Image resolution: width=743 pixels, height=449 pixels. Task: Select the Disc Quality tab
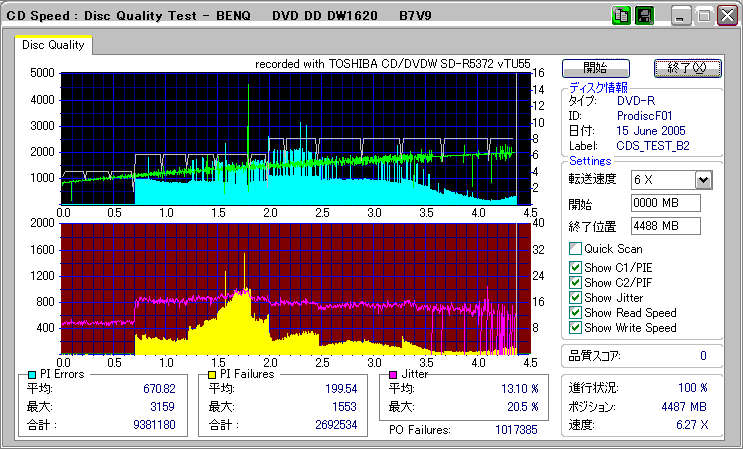[x=53, y=44]
